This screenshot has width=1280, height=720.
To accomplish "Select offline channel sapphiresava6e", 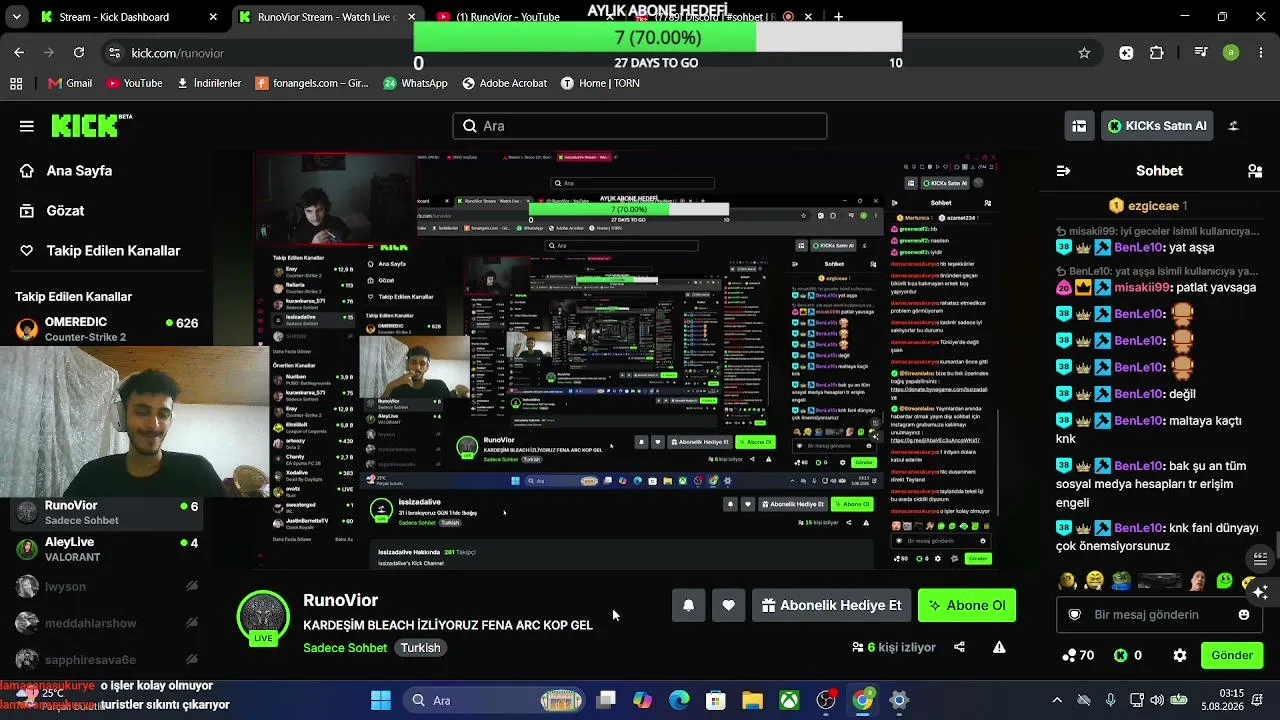I will 106,659.
